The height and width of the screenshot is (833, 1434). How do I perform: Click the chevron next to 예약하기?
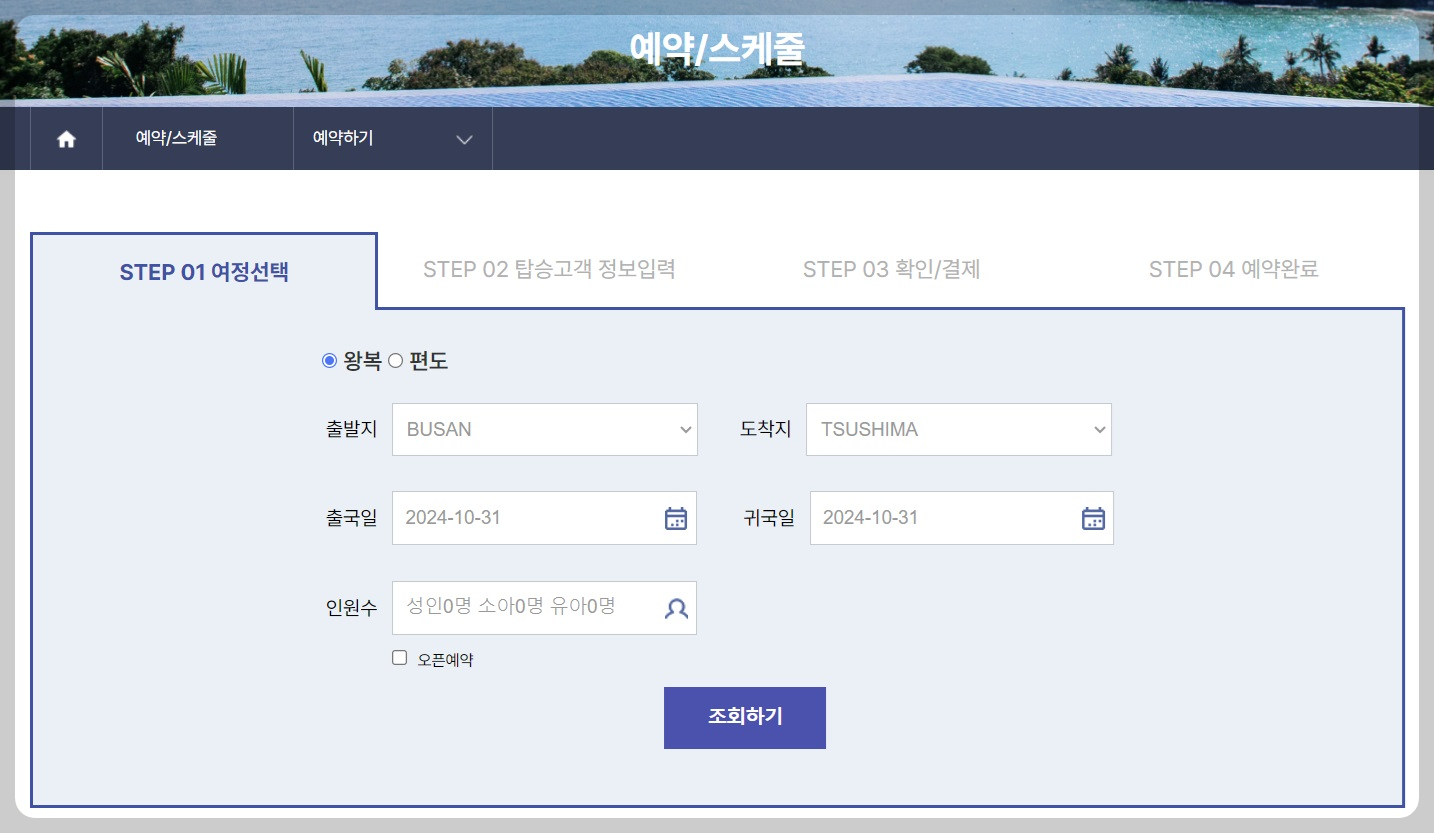[463, 140]
